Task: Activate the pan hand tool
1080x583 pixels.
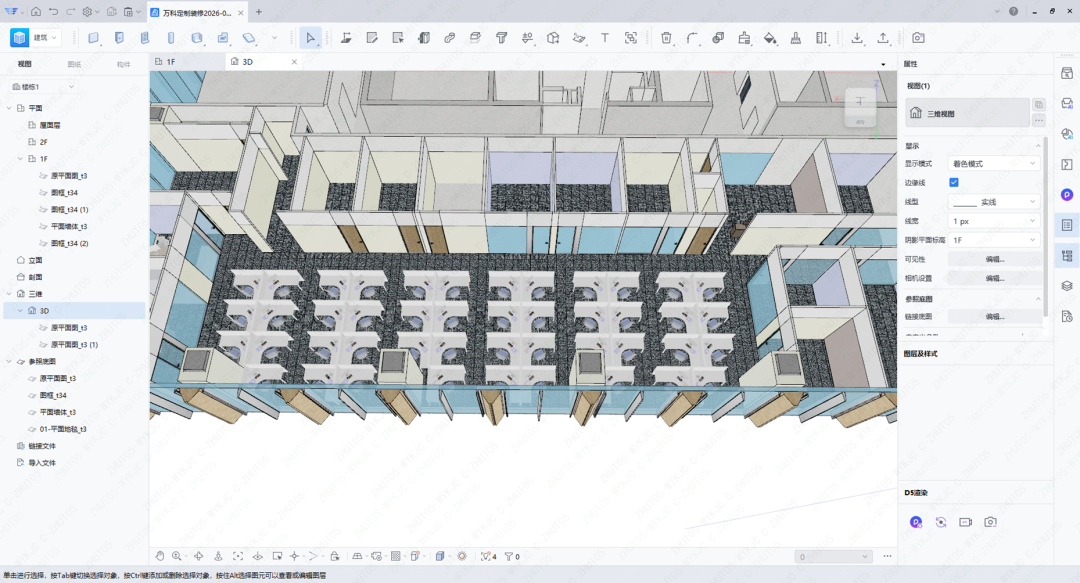Action: pos(159,556)
